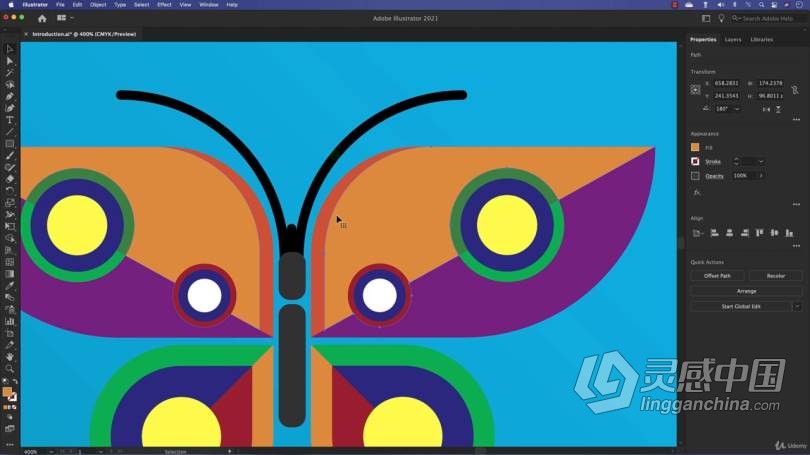The image size is (810, 455).
Task: Show more Appearance options
Action: tap(796, 205)
